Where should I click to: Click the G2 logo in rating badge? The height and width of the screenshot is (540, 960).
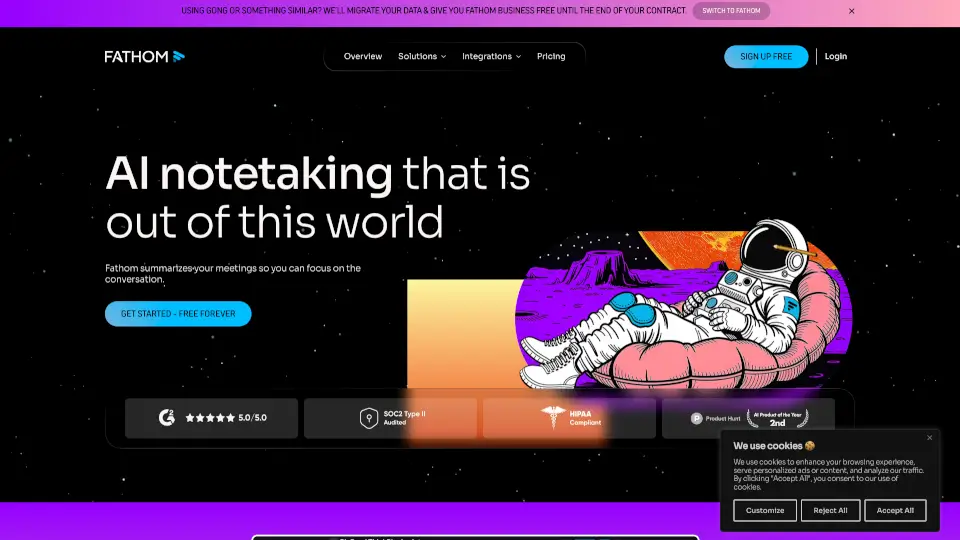tap(167, 418)
